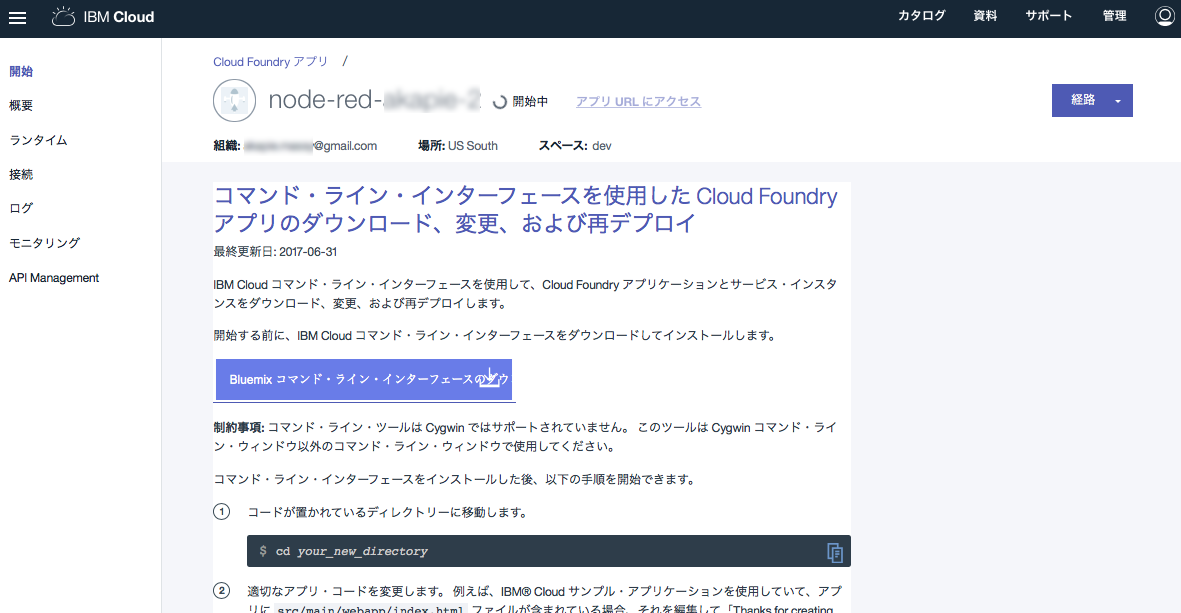Click the page heading about Cloud Foundry CLI

click(x=525, y=209)
